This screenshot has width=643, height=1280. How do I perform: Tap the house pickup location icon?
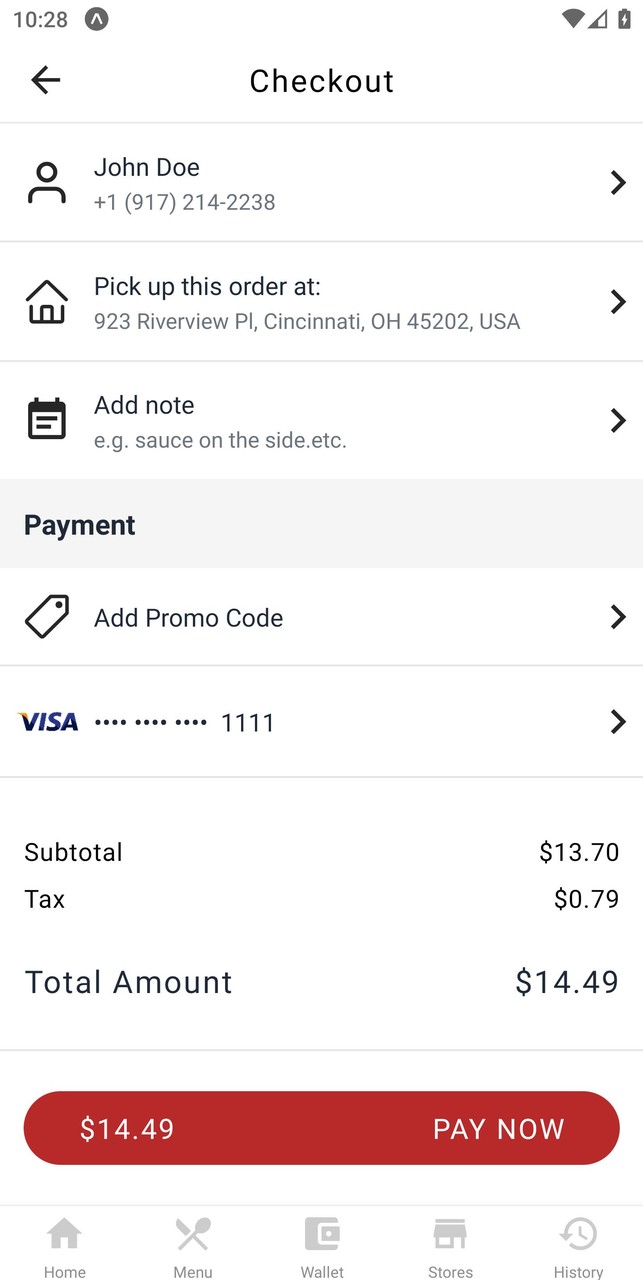[47, 302]
